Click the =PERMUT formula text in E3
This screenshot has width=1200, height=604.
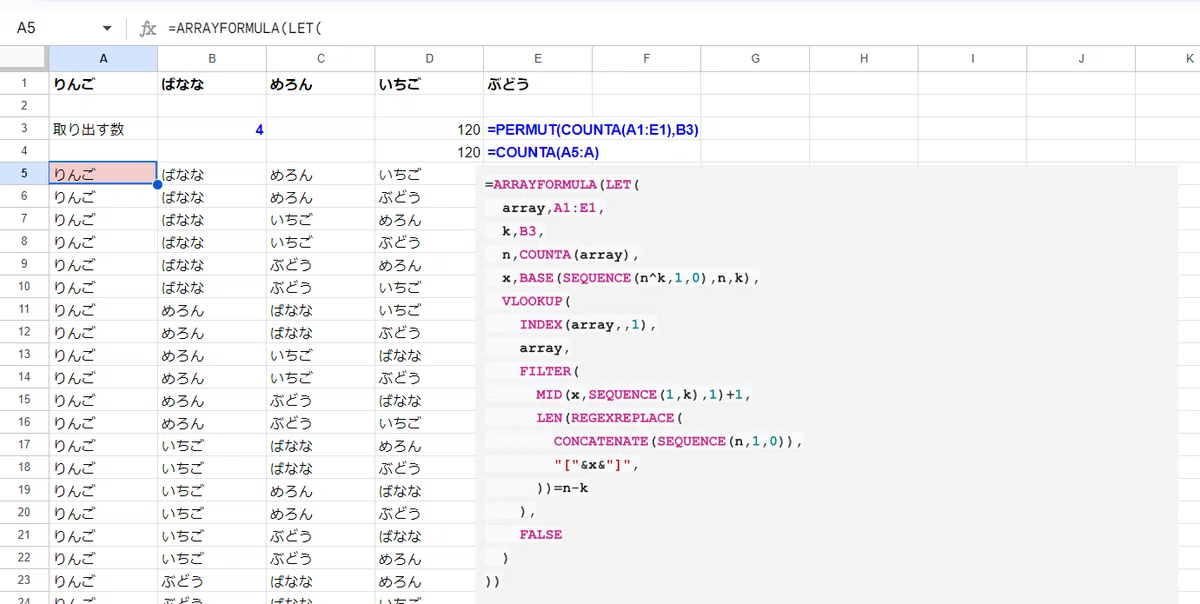(x=593, y=129)
